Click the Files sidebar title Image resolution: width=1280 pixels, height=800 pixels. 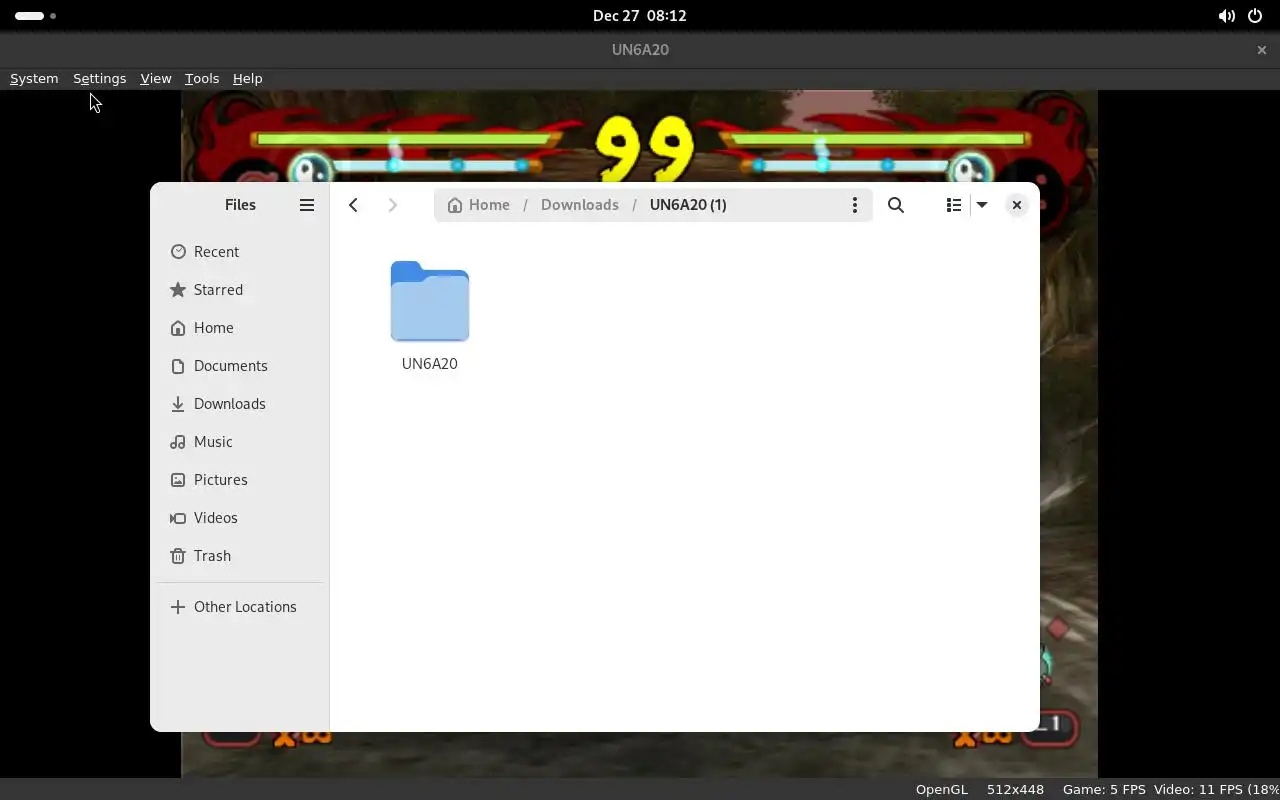(x=240, y=205)
